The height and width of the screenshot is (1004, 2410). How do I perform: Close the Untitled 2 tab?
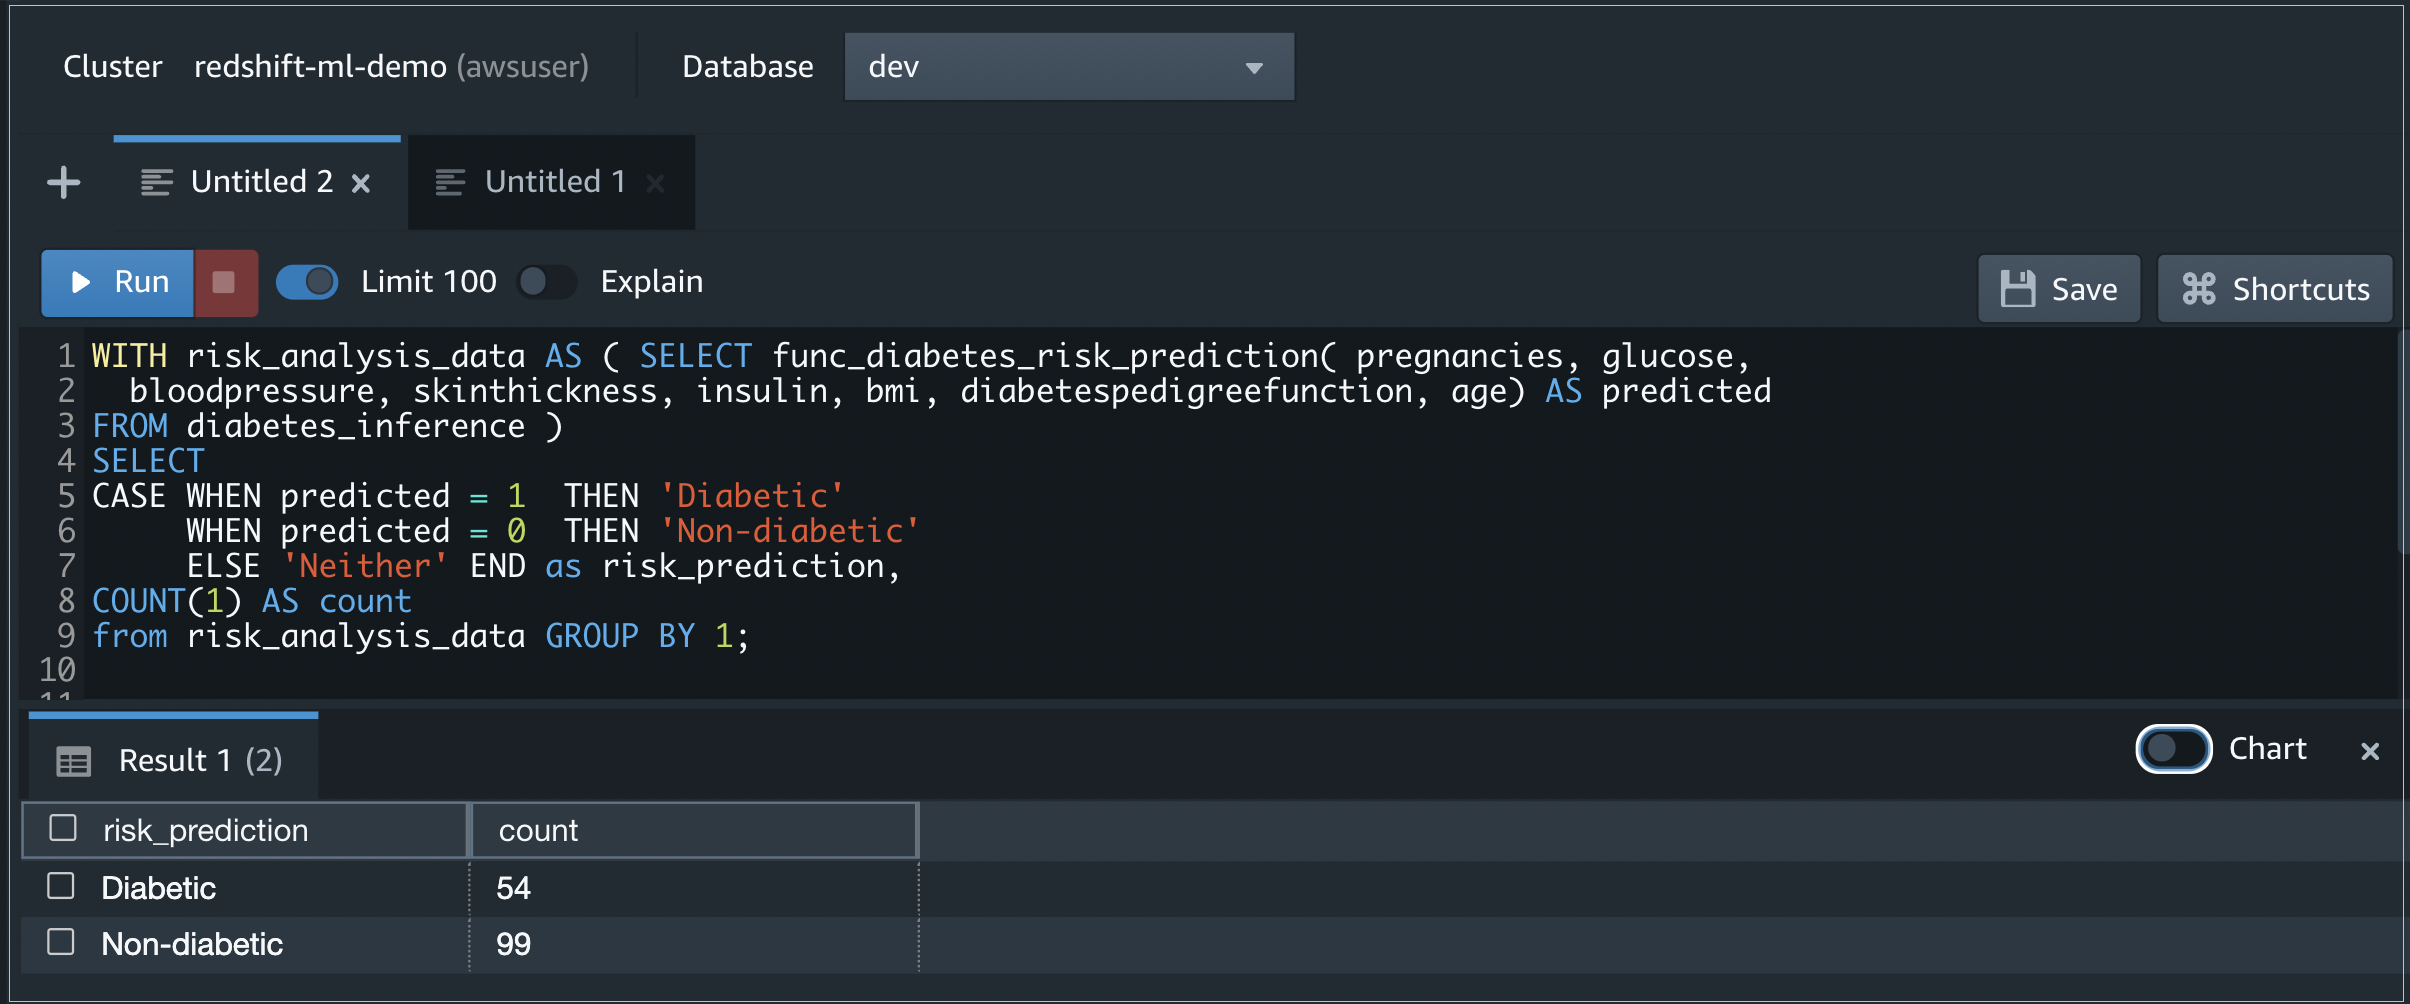click(361, 181)
